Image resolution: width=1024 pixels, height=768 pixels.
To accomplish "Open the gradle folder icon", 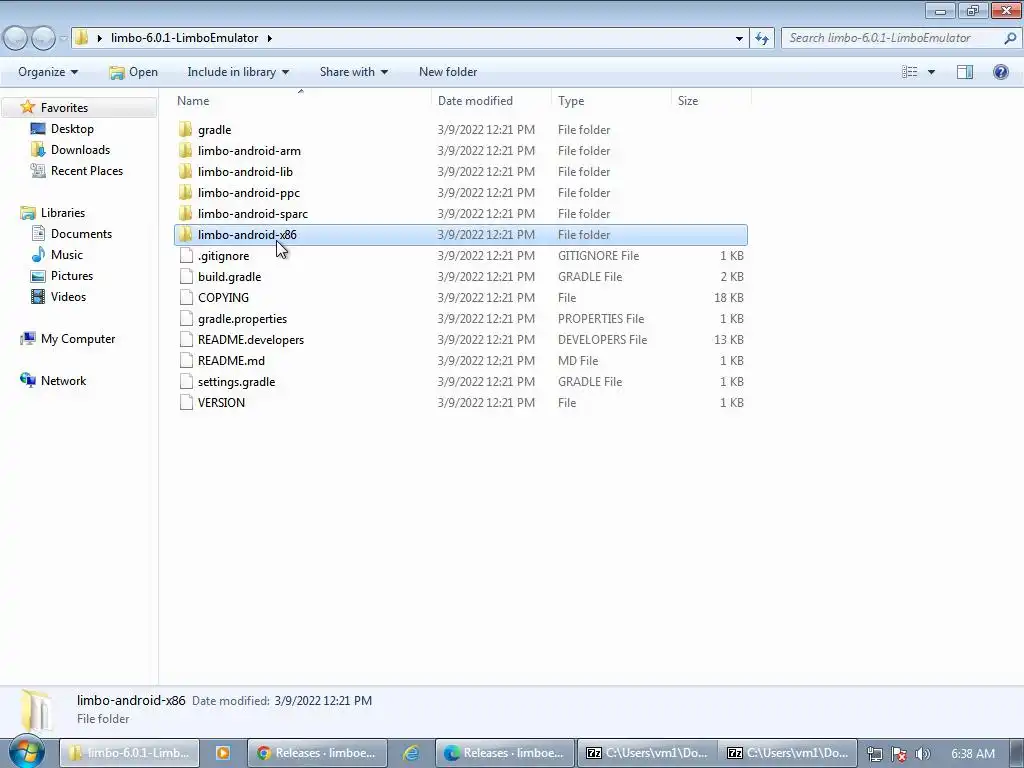I will (x=185, y=129).
